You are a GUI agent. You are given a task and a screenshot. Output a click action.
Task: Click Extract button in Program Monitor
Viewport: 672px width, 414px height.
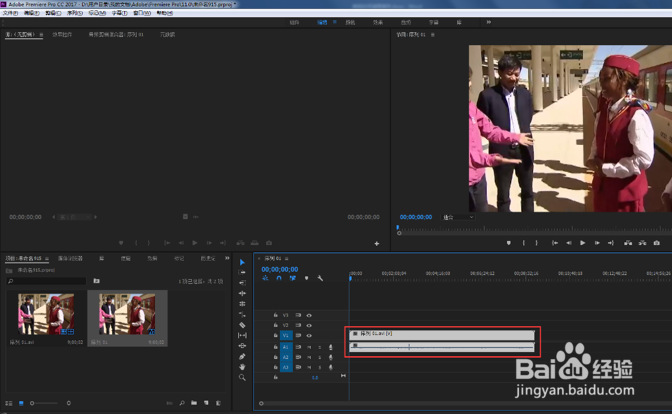tap(642, 243)
